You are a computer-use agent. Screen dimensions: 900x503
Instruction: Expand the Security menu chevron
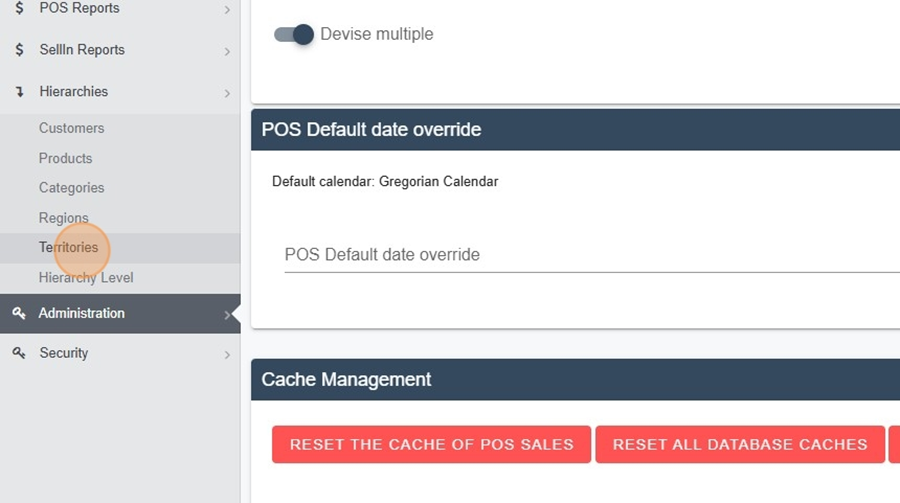click(227, 355)
